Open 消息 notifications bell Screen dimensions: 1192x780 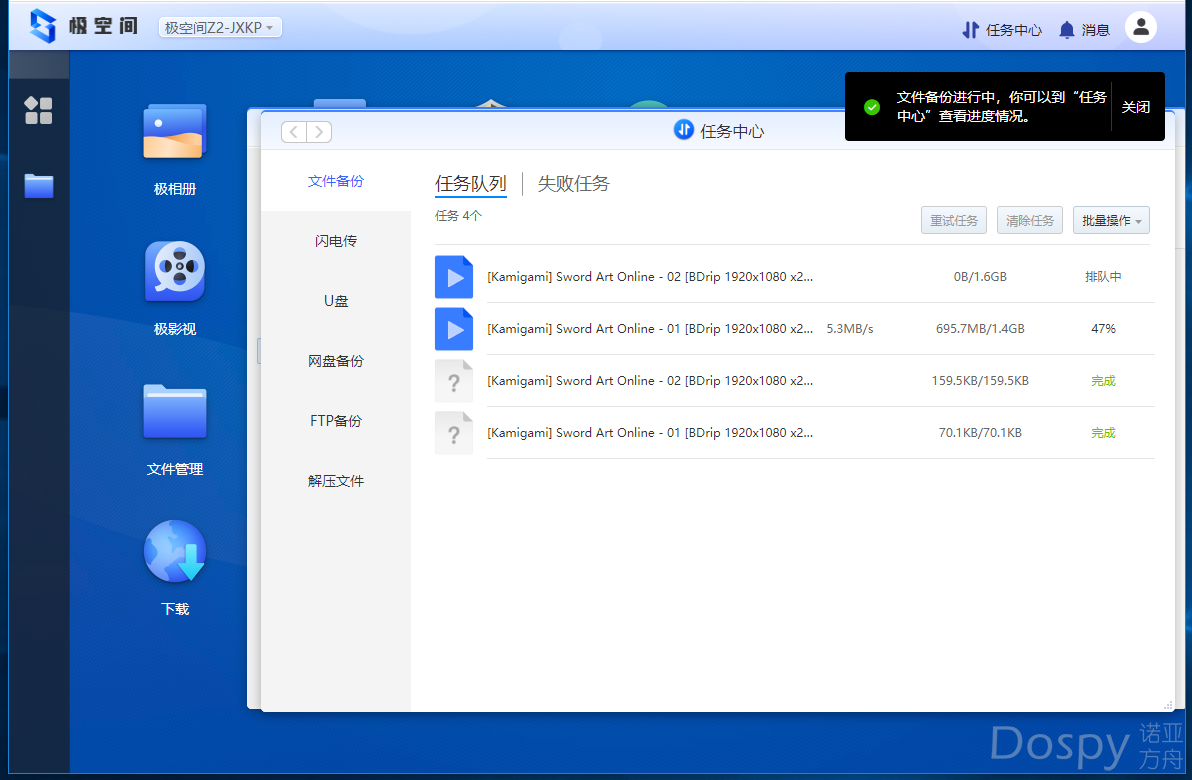[x=1084, y=30]
